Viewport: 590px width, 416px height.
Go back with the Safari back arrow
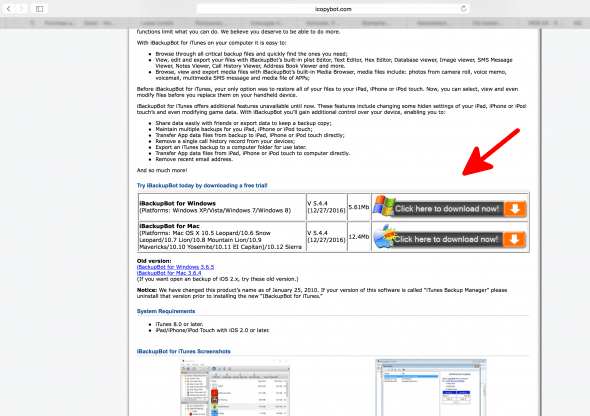[x=8, y=8]
